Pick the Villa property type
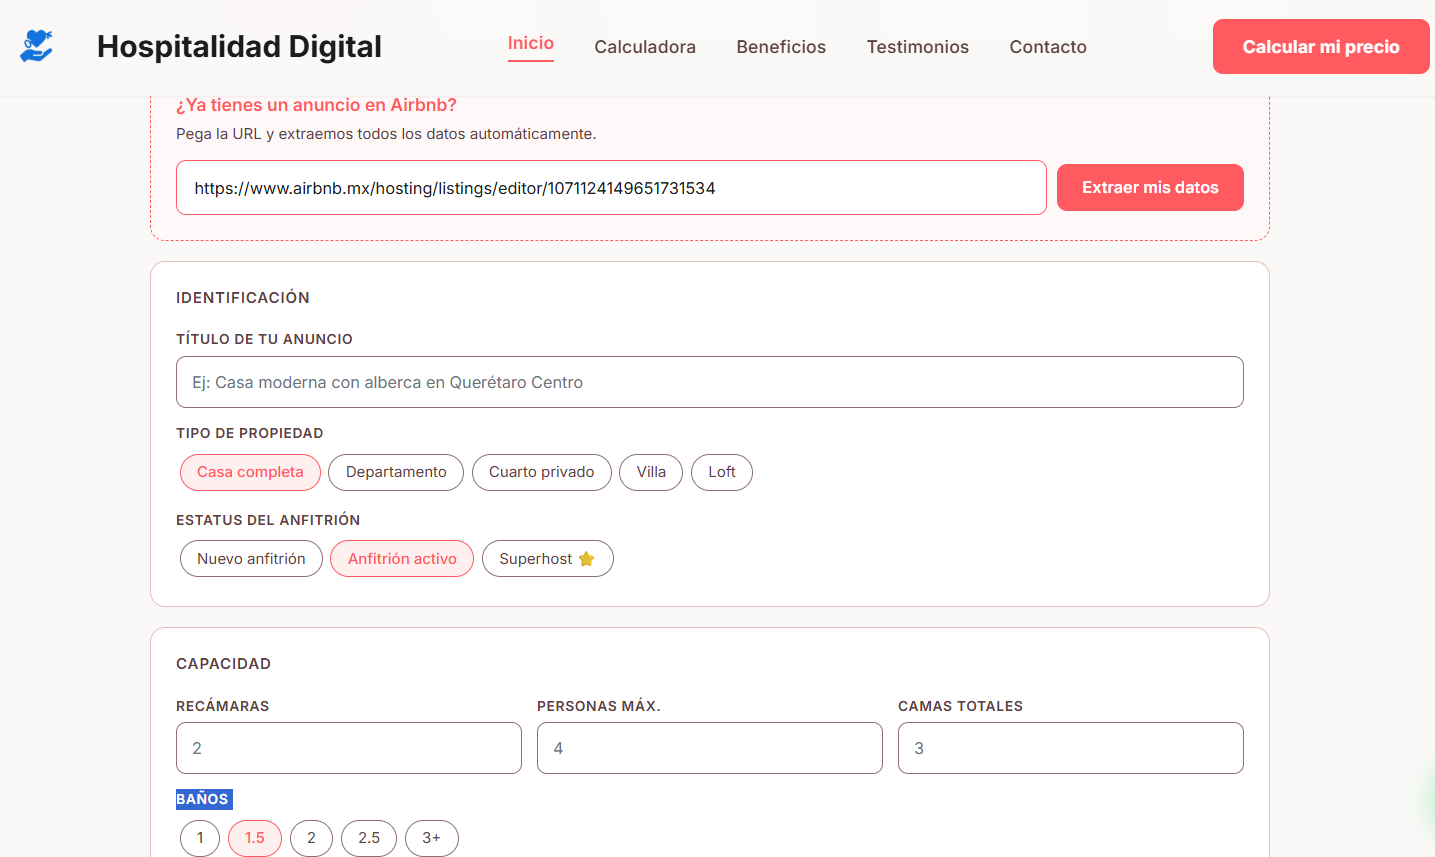 point(651,472)
